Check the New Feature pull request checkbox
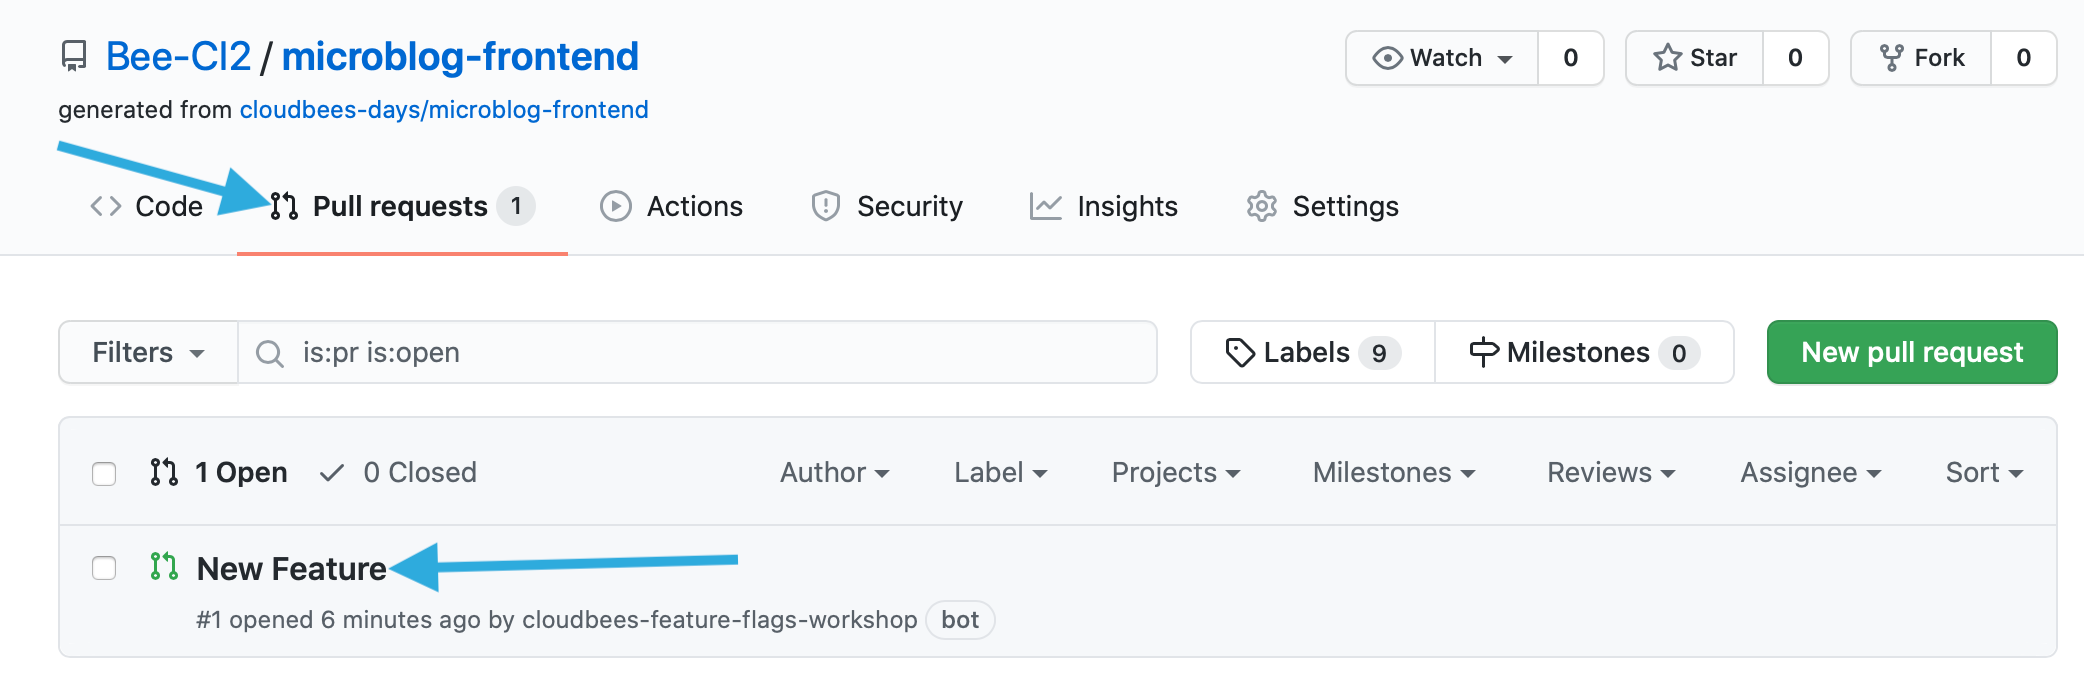This screenshot has width=2084, height=696. [104, 568]
